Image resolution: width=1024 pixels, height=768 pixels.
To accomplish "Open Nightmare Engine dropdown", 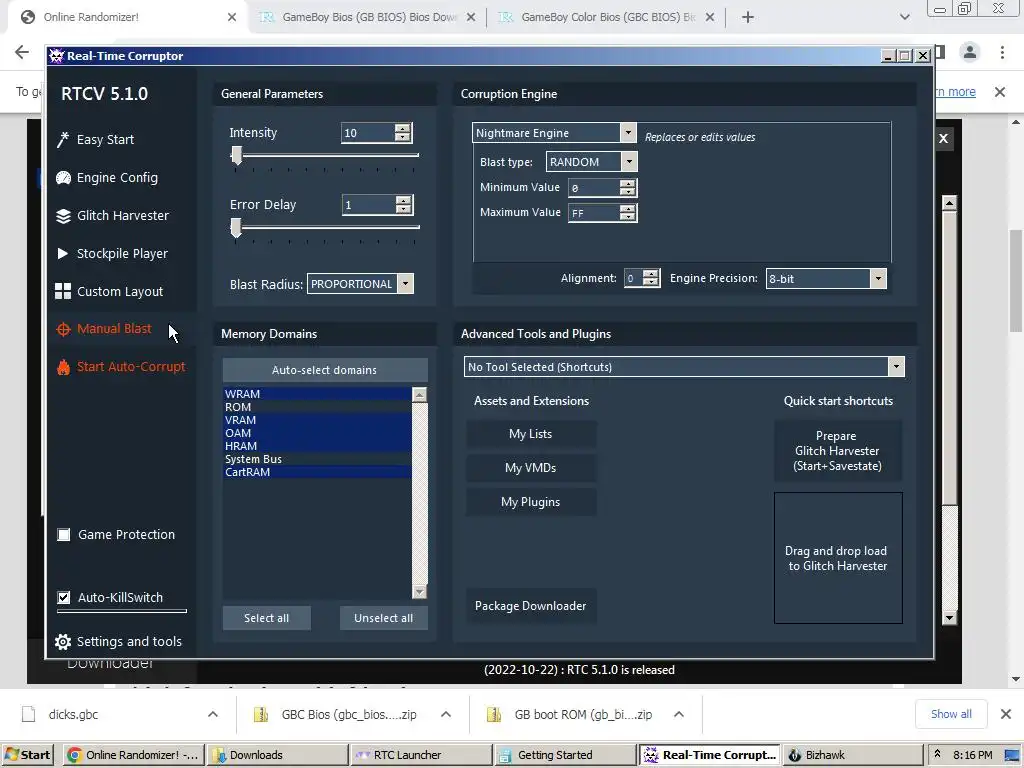I will point(628,133).
